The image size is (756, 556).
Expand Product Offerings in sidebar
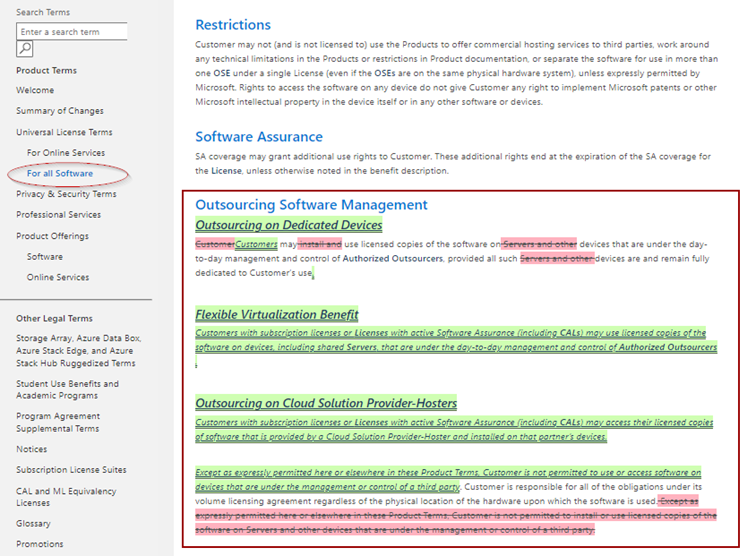pyautogui.click(x=52, y=236)
